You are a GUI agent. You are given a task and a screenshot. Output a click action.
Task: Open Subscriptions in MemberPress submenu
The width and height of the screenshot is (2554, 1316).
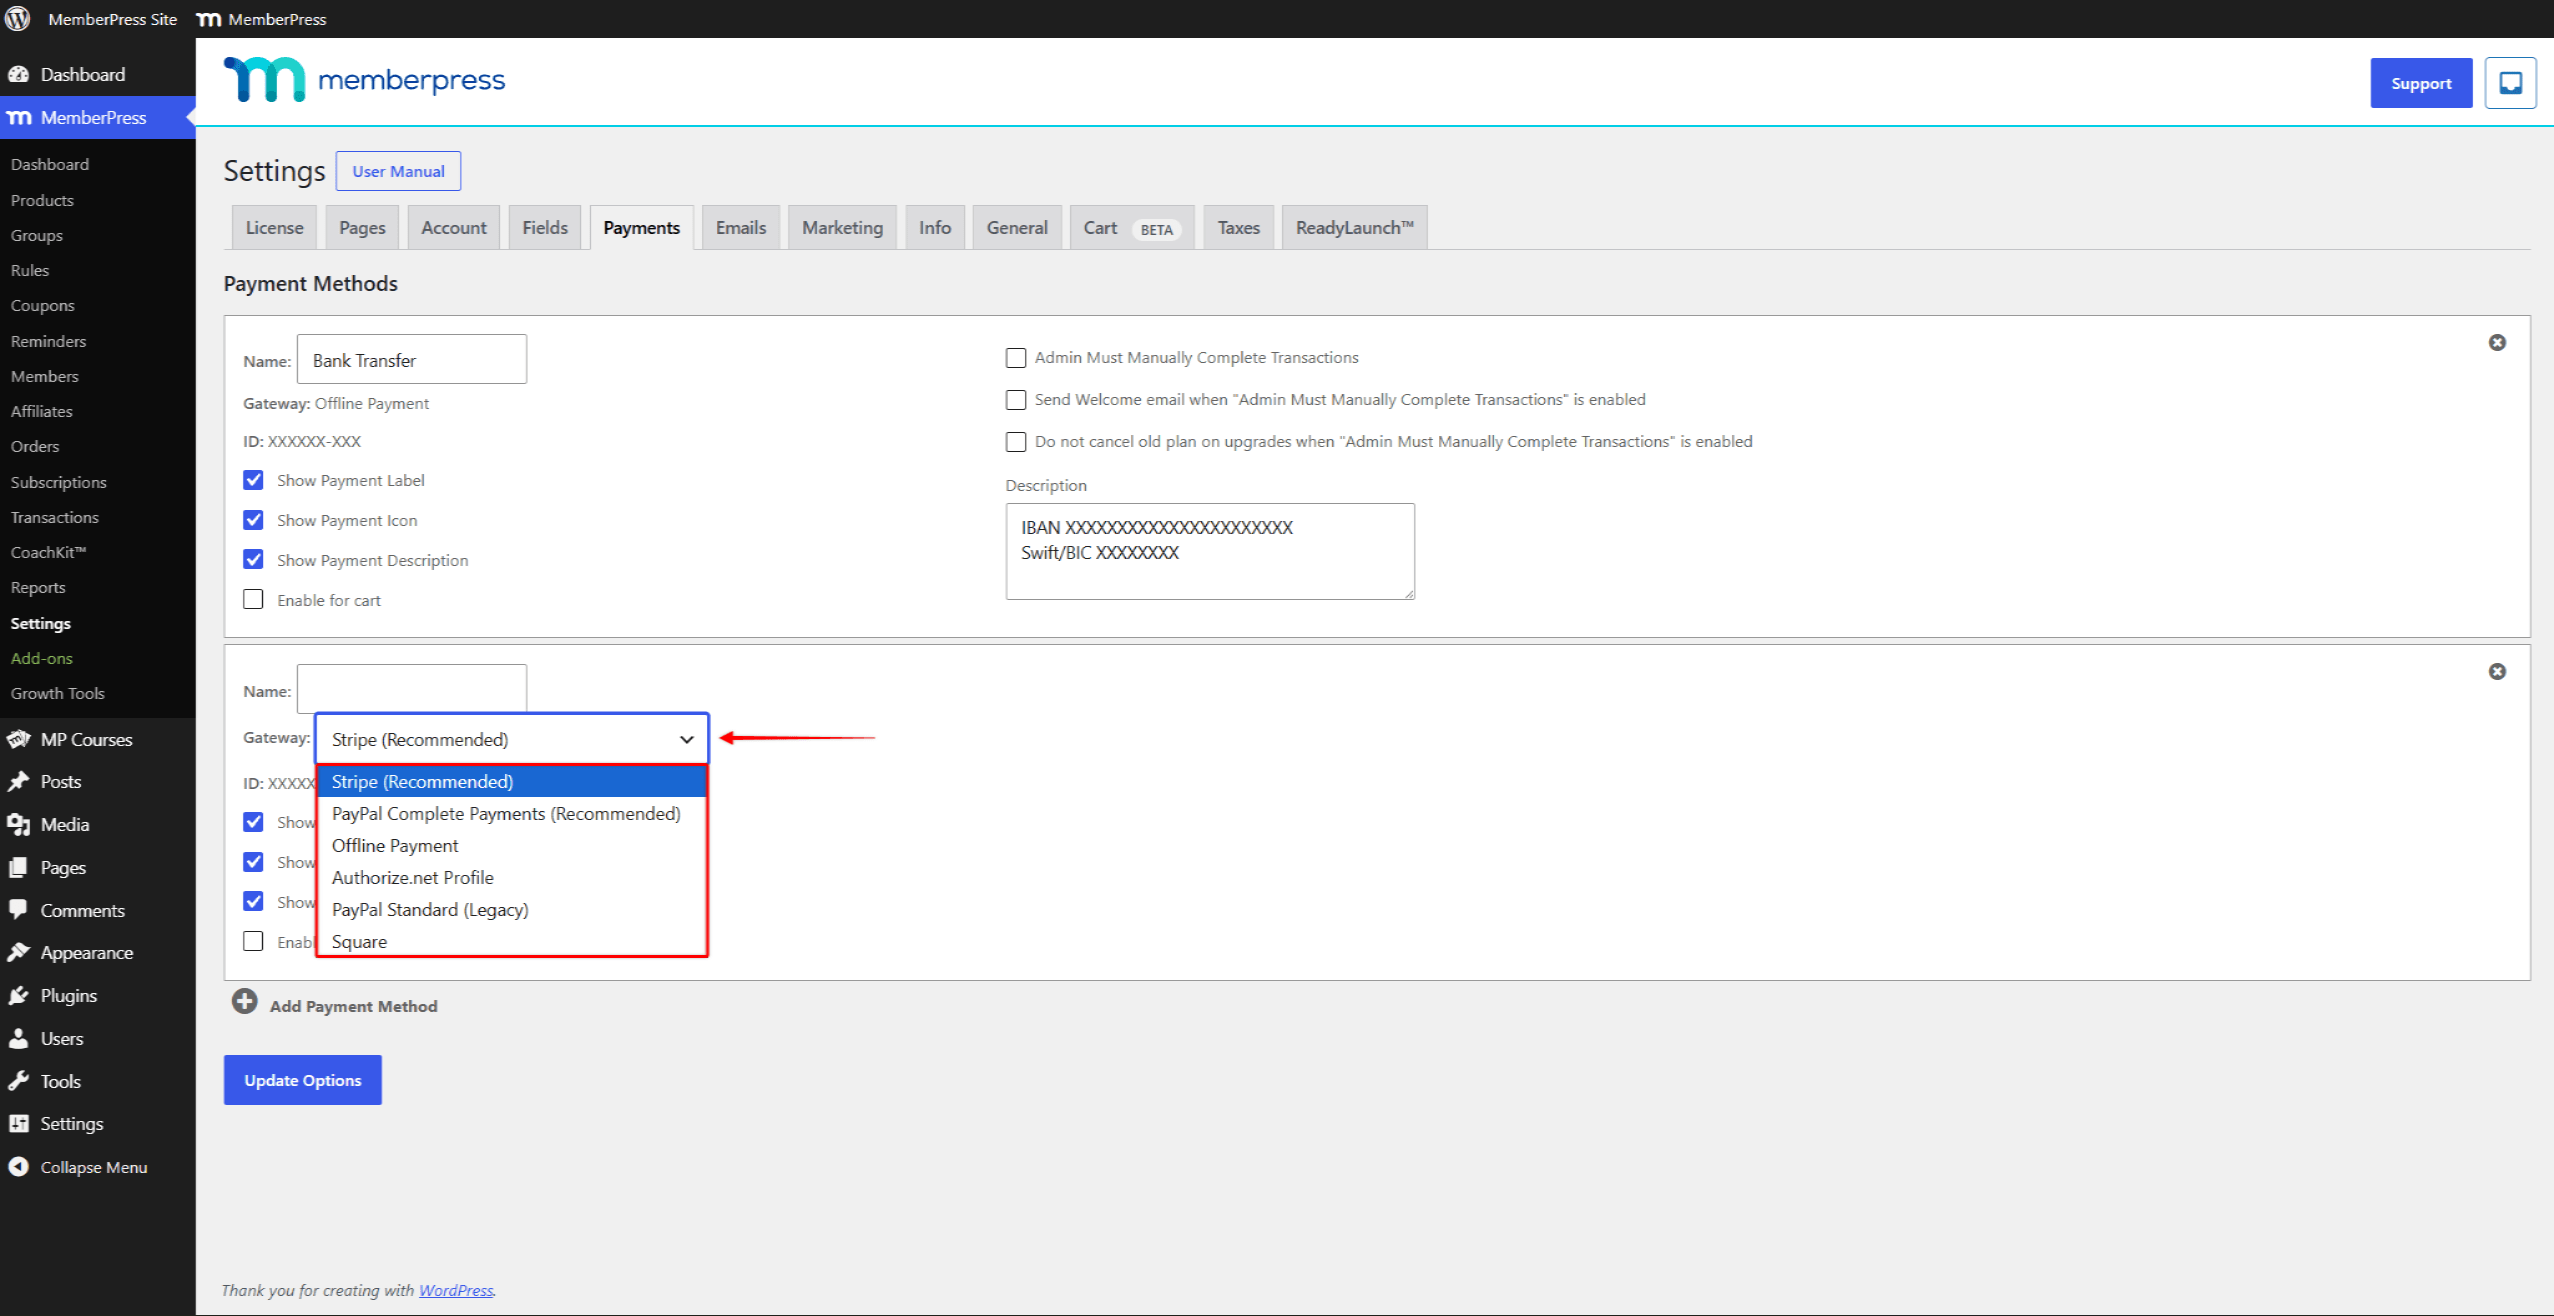tap(58, 482)
